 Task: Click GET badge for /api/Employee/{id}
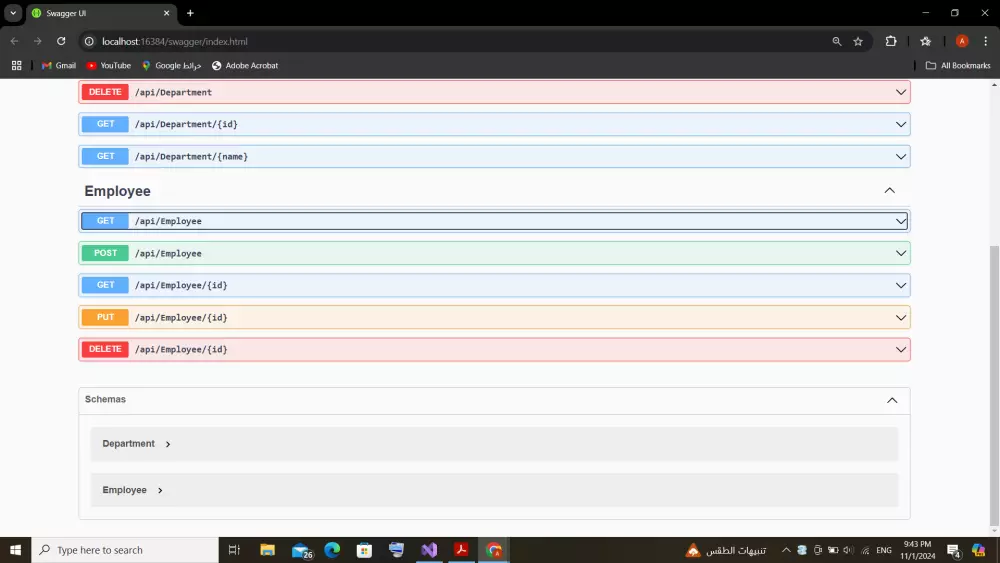click(105, 285)
